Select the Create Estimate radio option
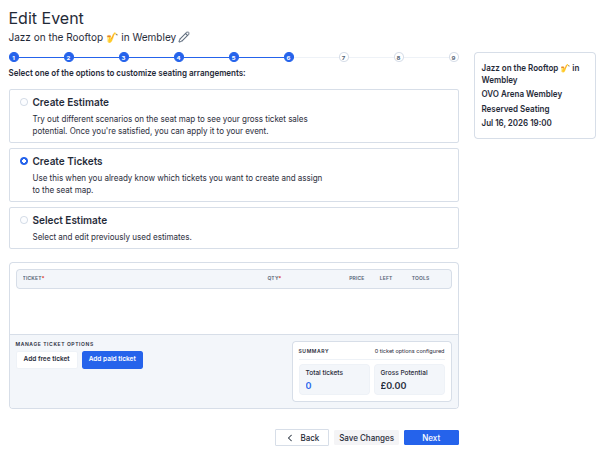The image size is (605, 463). tap(24, 102)
